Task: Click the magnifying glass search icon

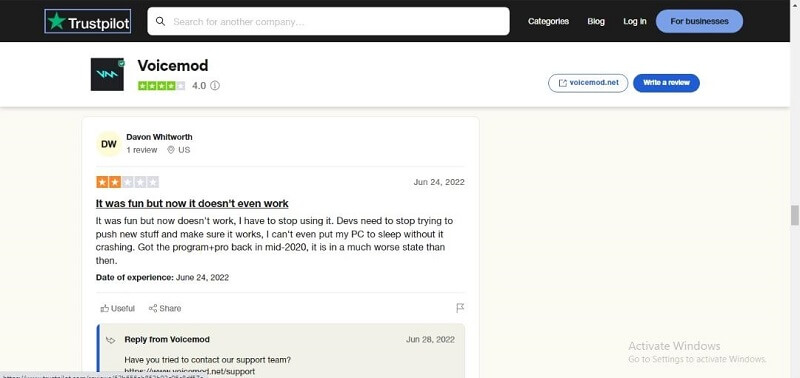Action: coord(160,21)
